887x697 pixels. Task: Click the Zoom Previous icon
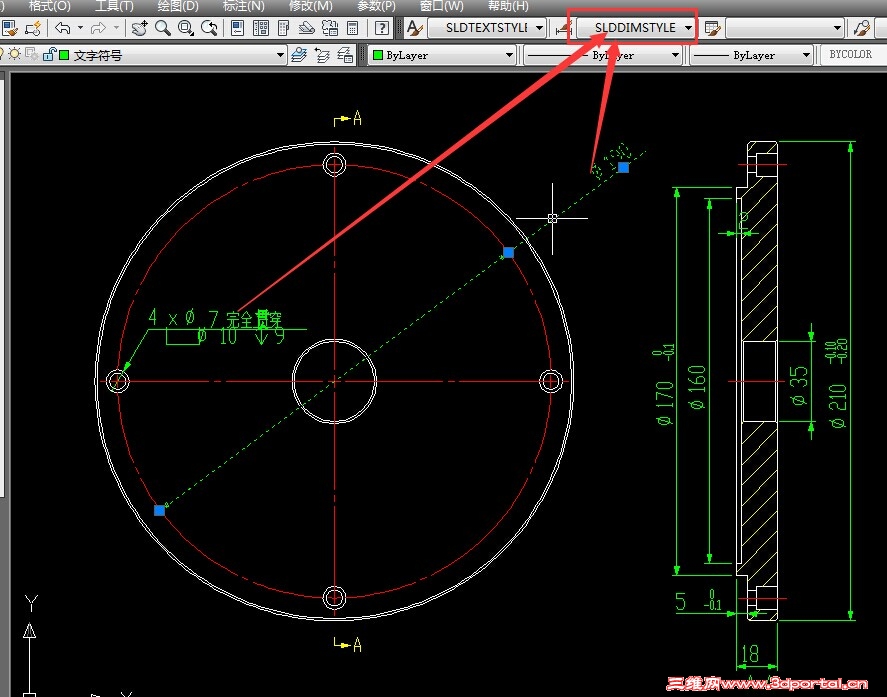[x=209, y=28]
